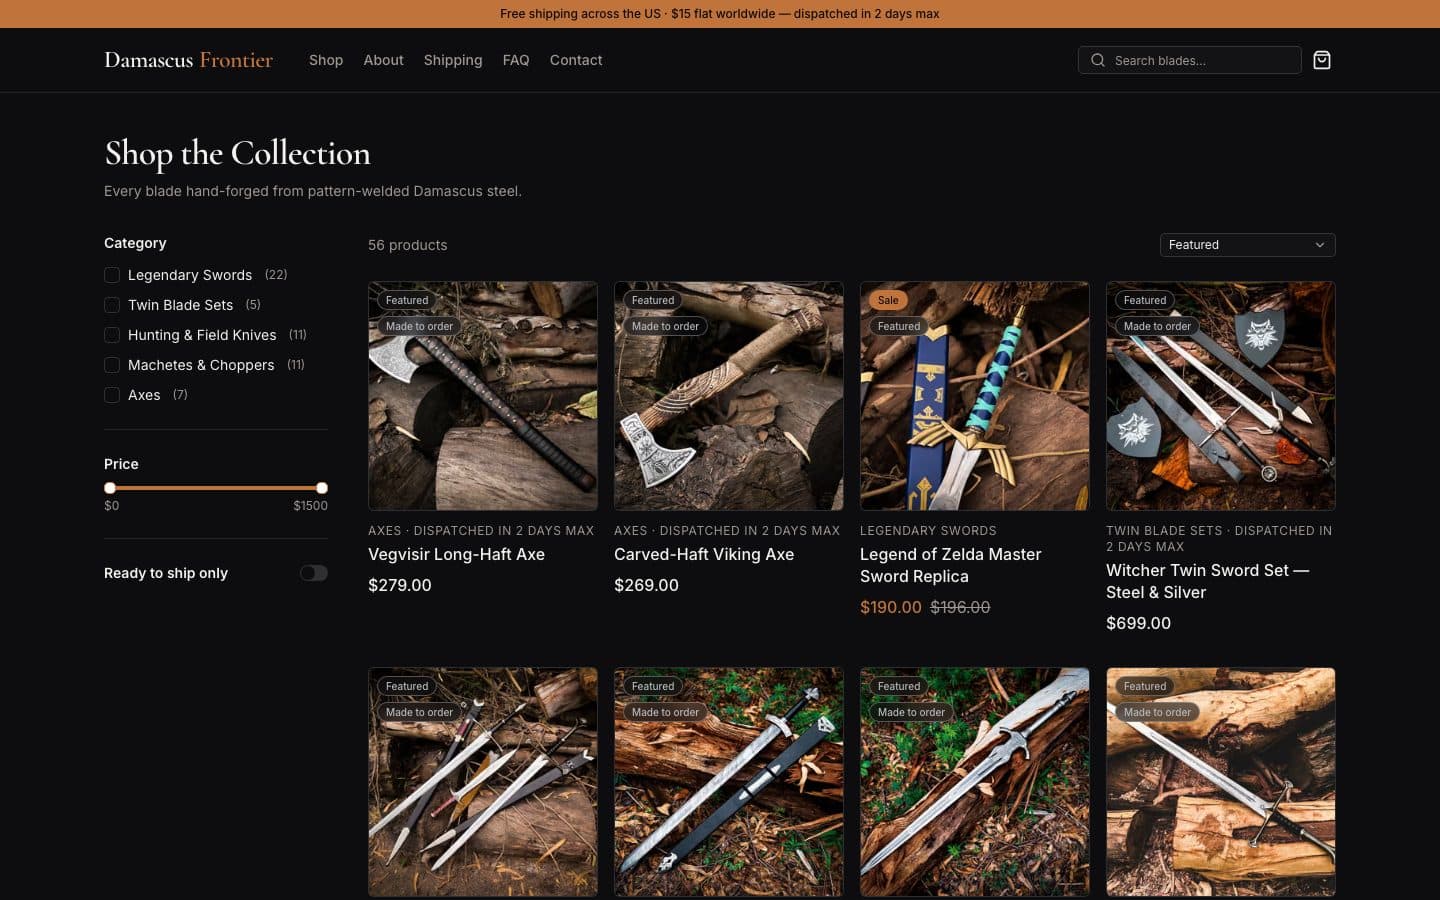Viewport: 1440px width, 900px height.
Task: Open the Contact nav link
Action: coord(576,60)
